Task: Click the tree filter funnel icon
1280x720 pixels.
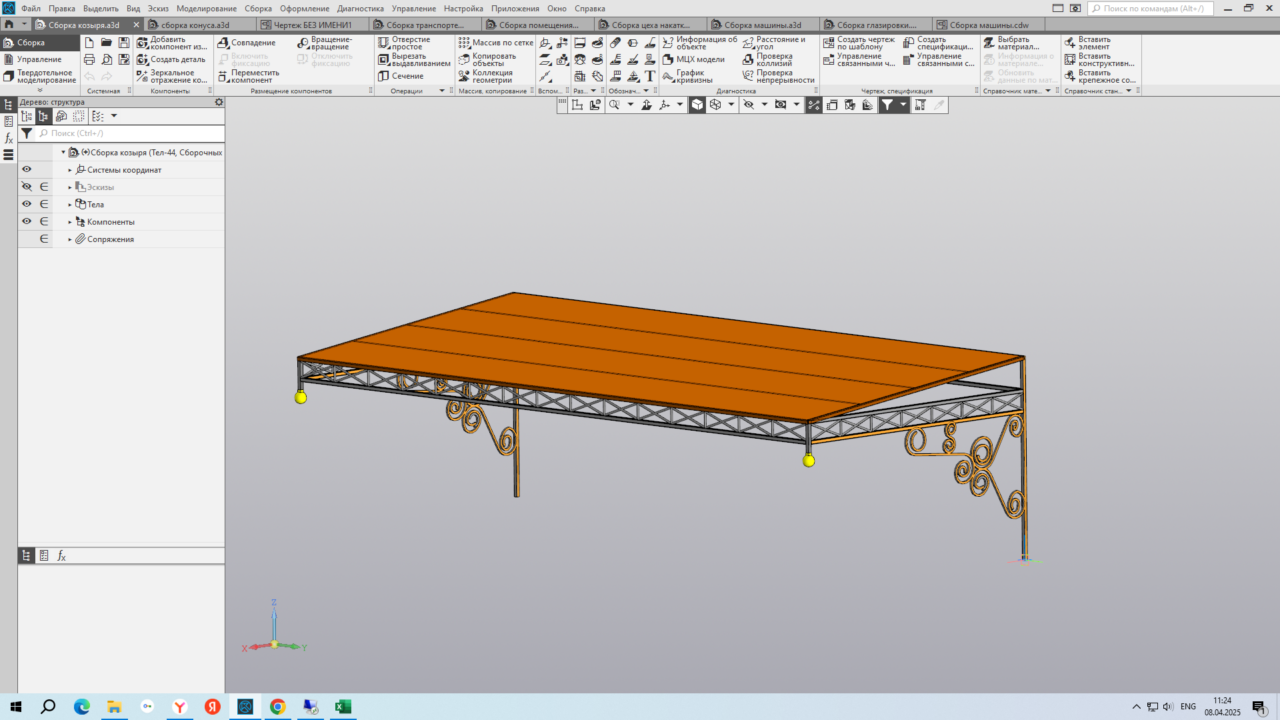Action: (27, 133)
